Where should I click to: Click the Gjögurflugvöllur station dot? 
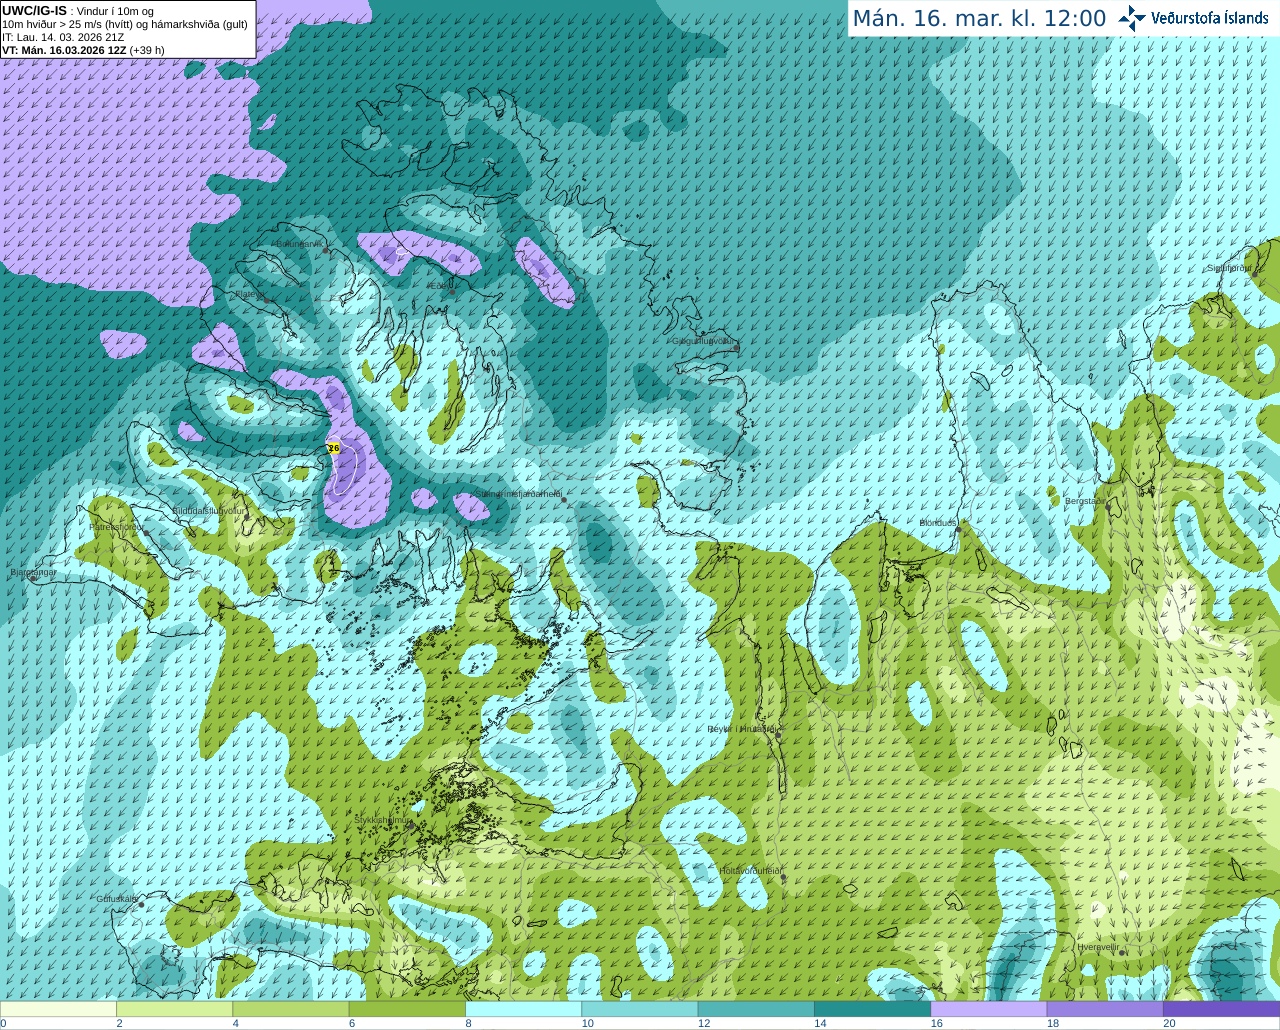tap(737, 348)
